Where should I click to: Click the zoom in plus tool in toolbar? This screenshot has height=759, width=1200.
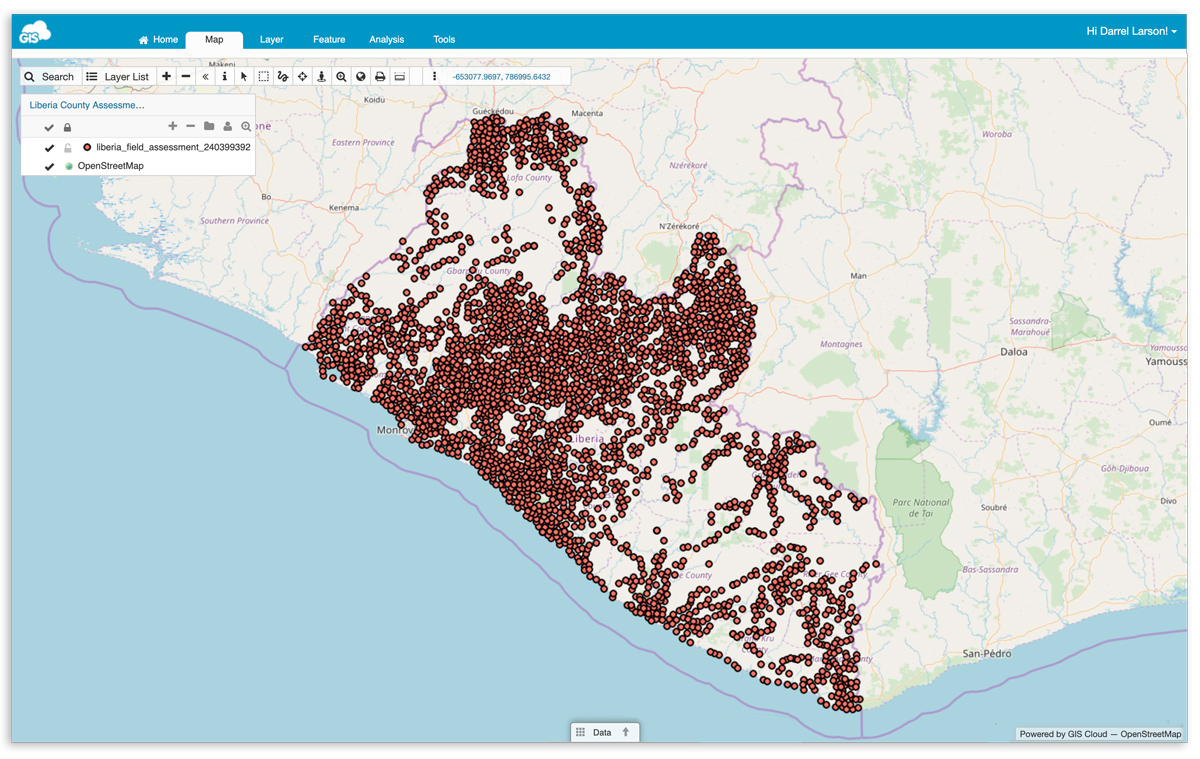click(x=166, y=76)
